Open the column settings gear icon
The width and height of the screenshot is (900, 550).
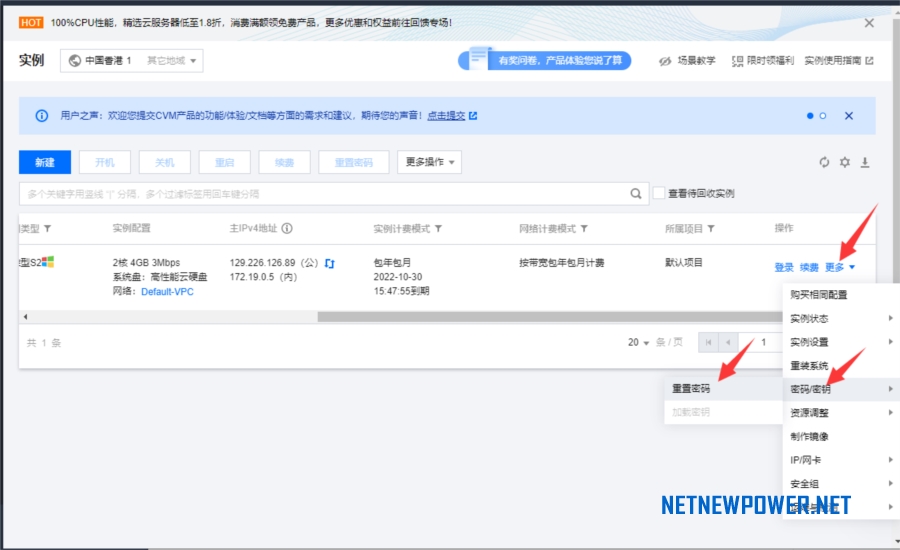[x=845, y=162]
